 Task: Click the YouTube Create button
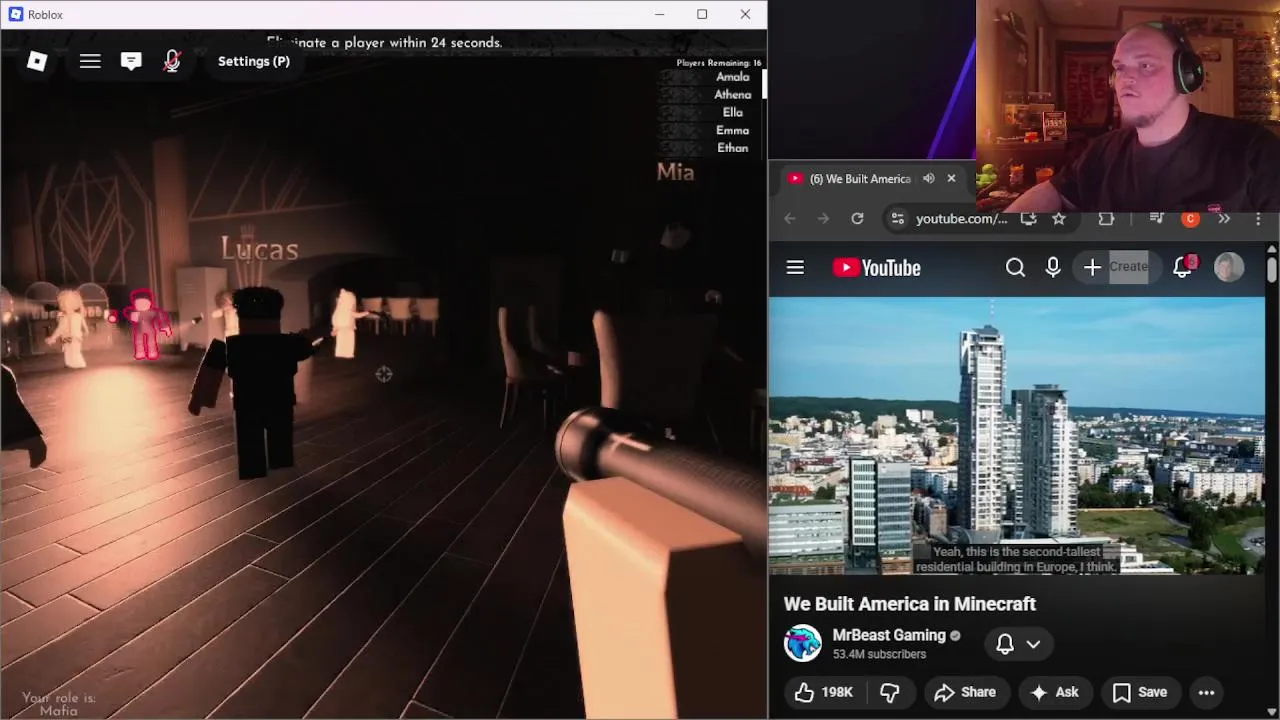[1115, 267]
